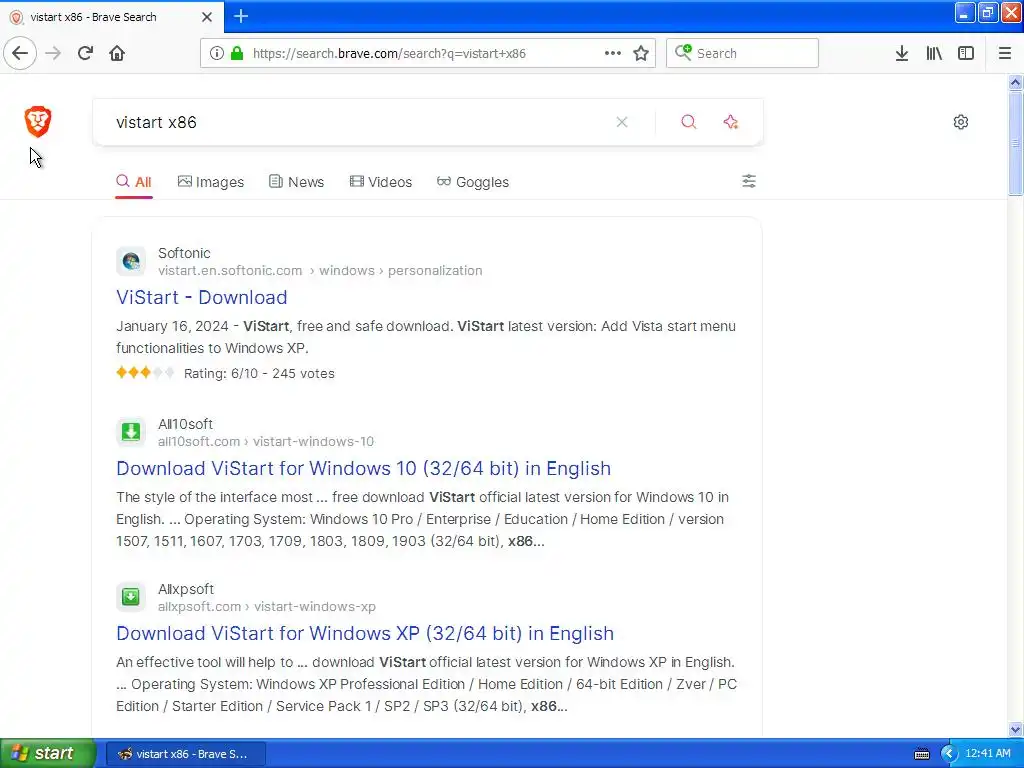This screenshot has width=1024, height=768.
Task: Click the Allxpsoft result favicon
Action: [131, 597]
